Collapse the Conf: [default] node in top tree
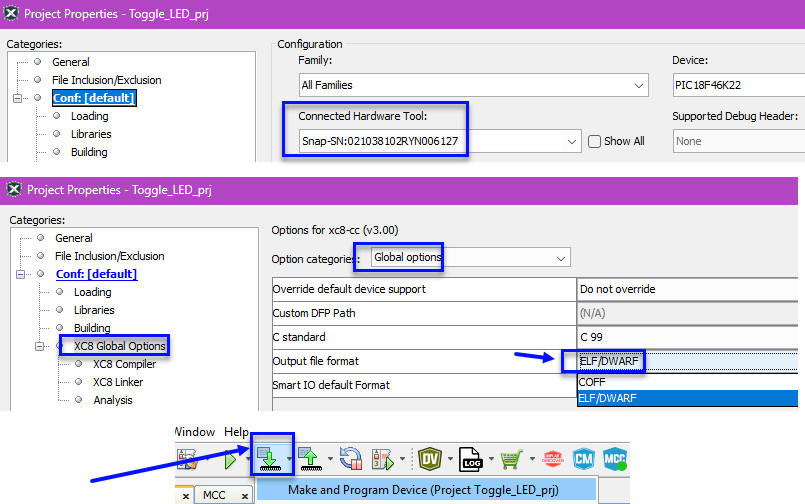The height and width of the screenshot is (504, 805). [x=17, y=98]
